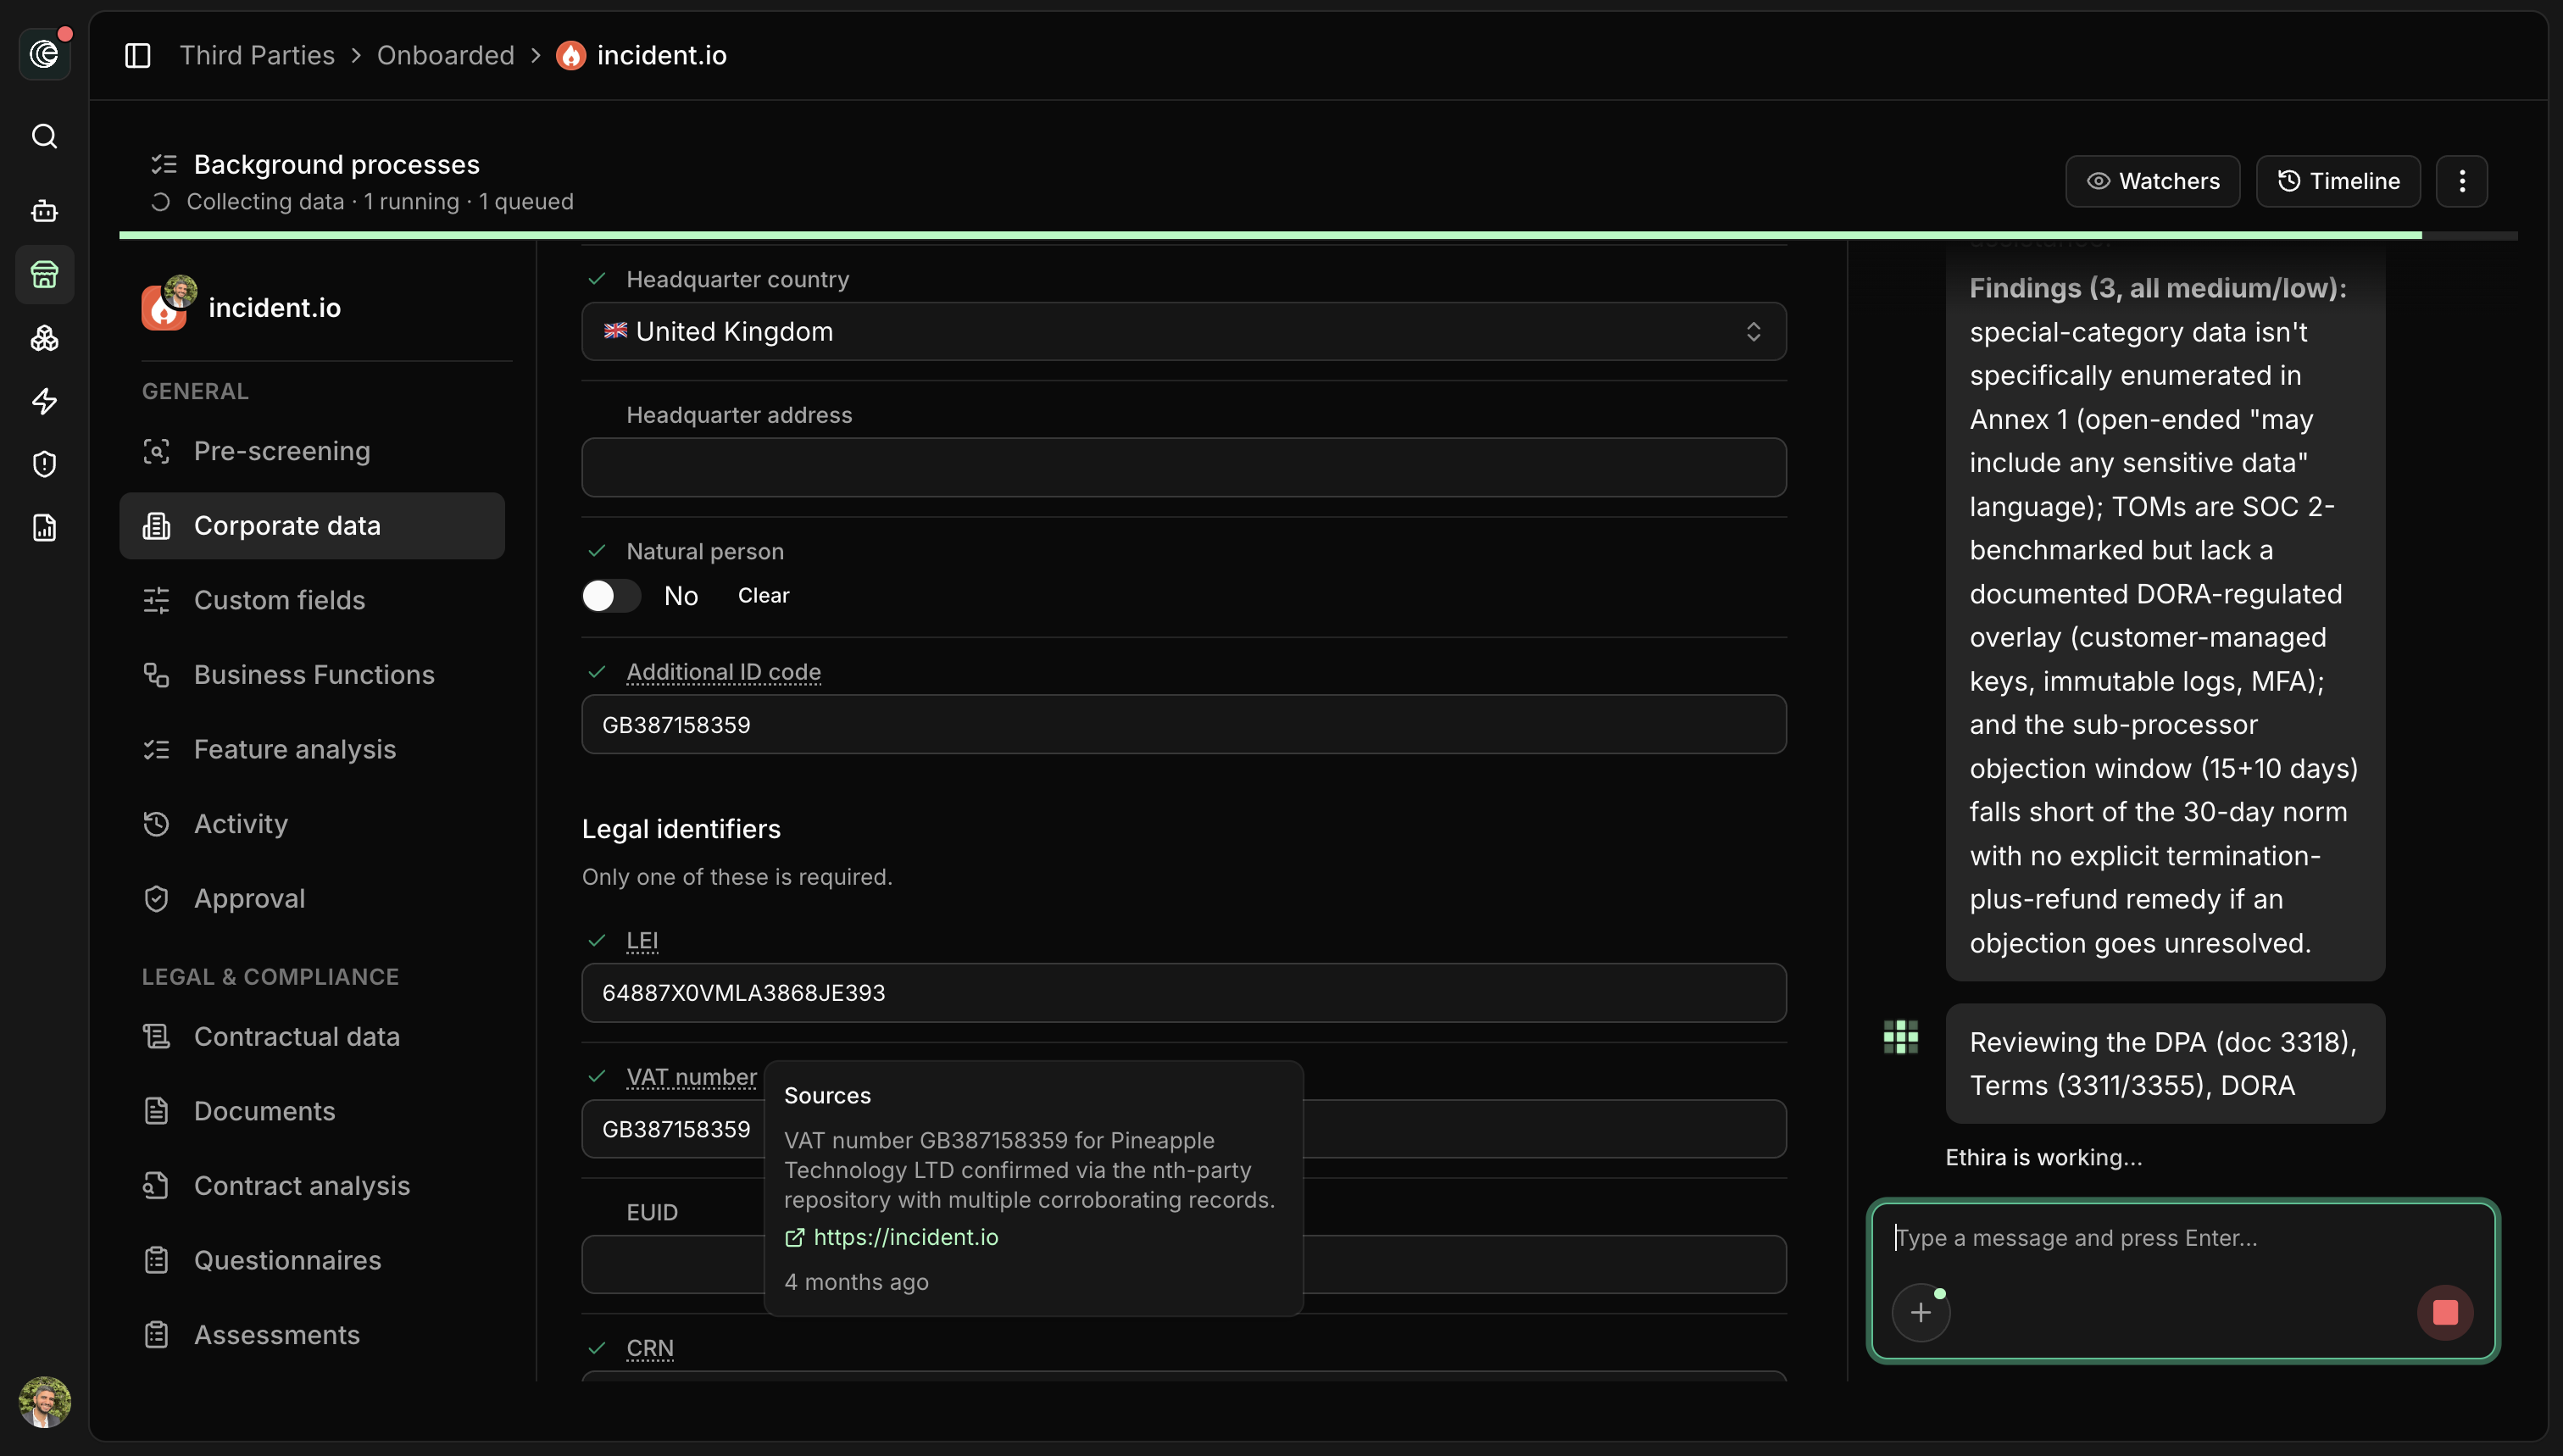Stop Ethira with the red stop button
This screenshot has width=2563, height=1456.
click(x=2445, y=1312)
